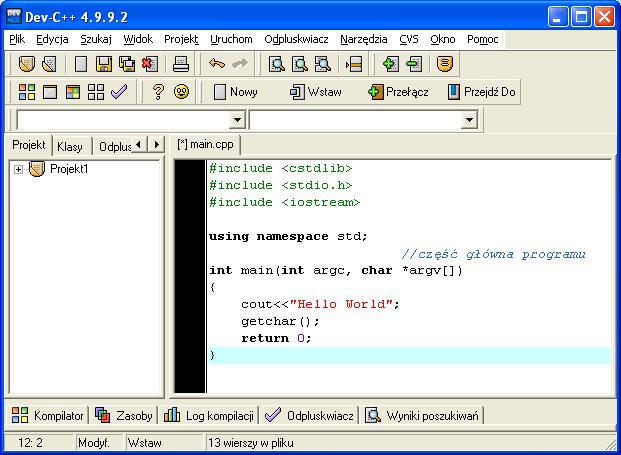Rebuild all four-squares icon
The height and width of the screenshot is (455, 621).
click(x=96, y=92)
